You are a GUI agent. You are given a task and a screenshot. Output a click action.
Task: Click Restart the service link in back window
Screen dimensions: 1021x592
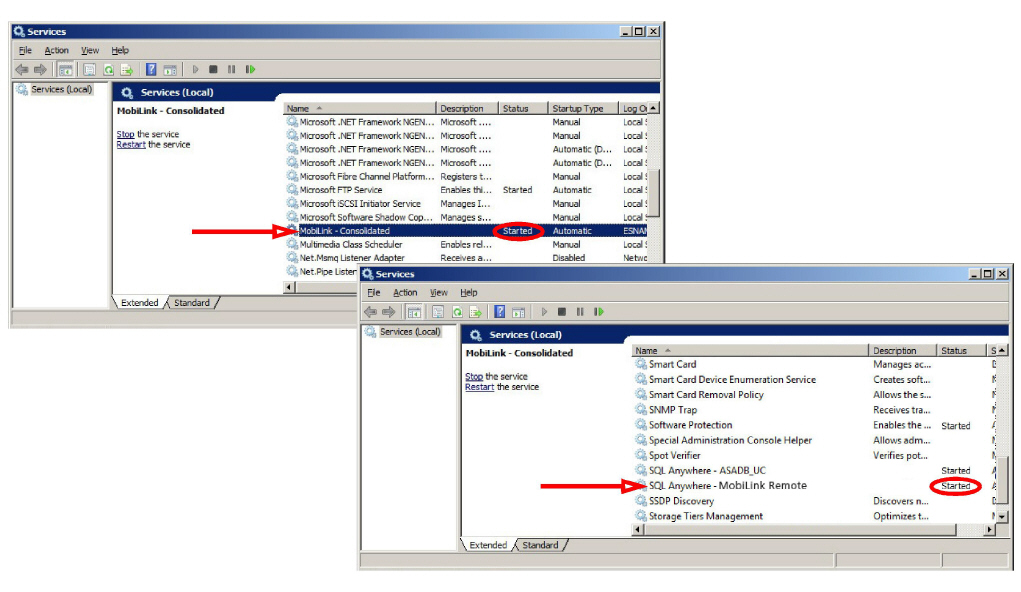coord(131,145)
